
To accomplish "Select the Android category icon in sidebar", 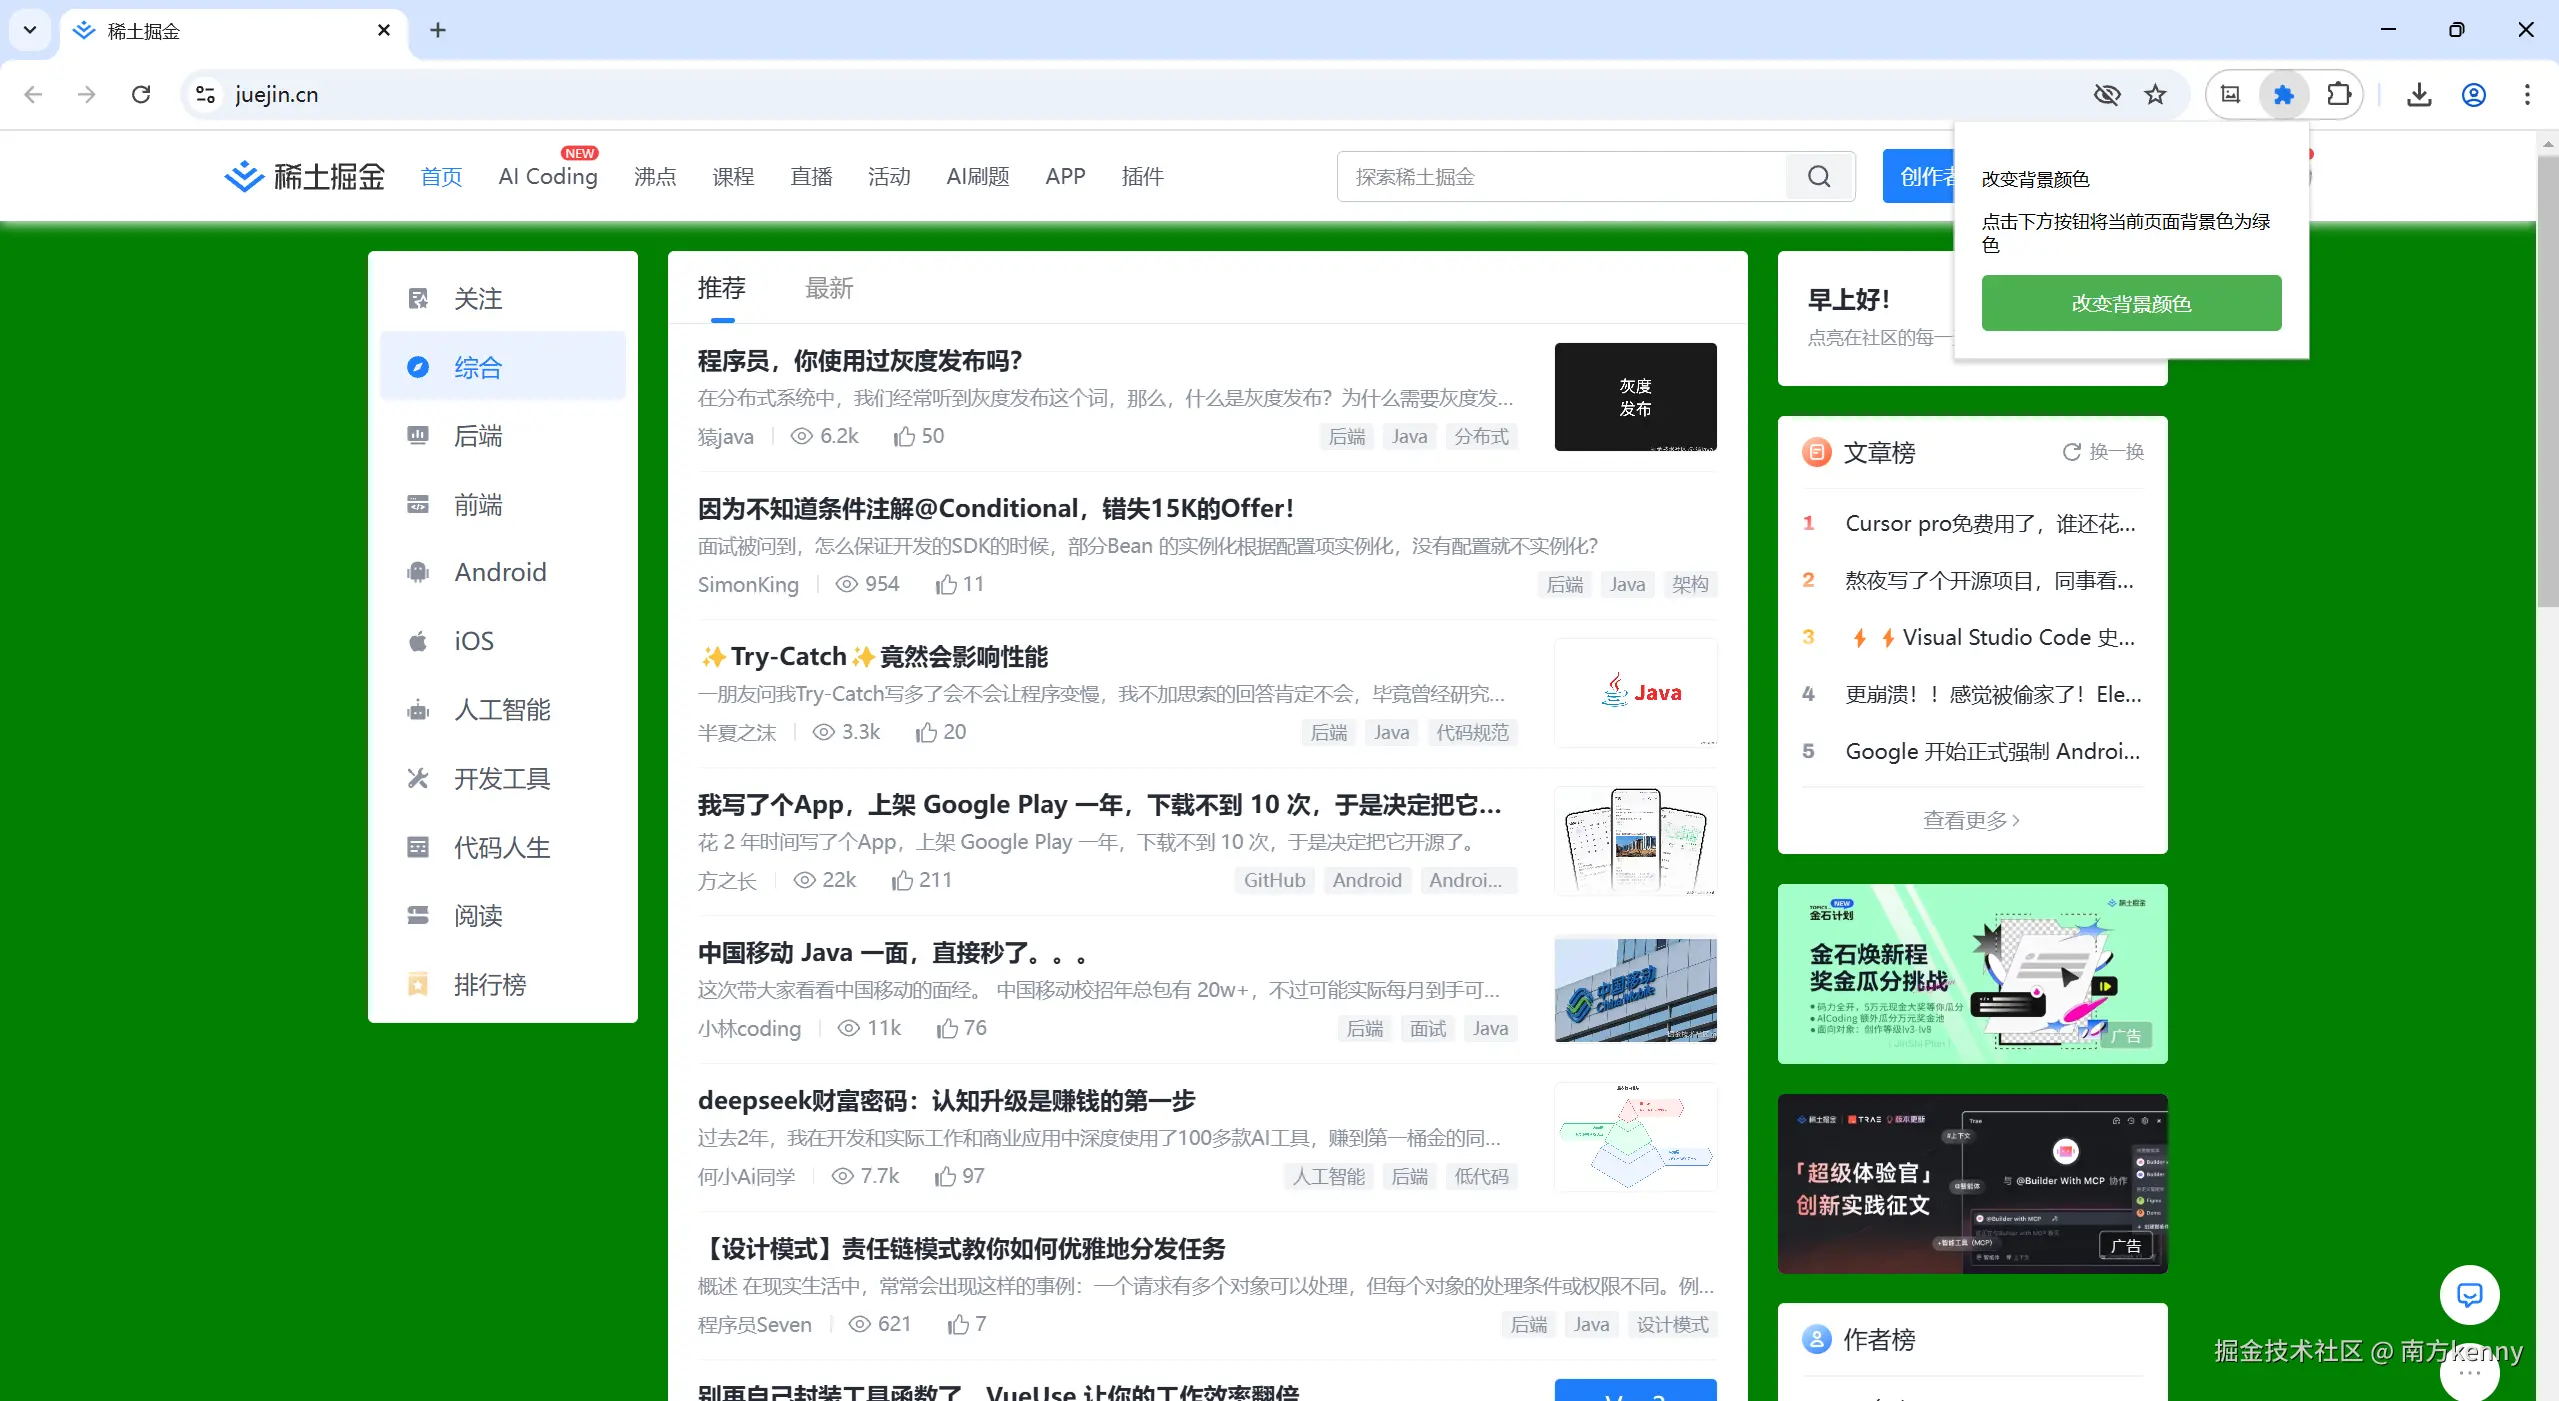I will coord(418,571).
